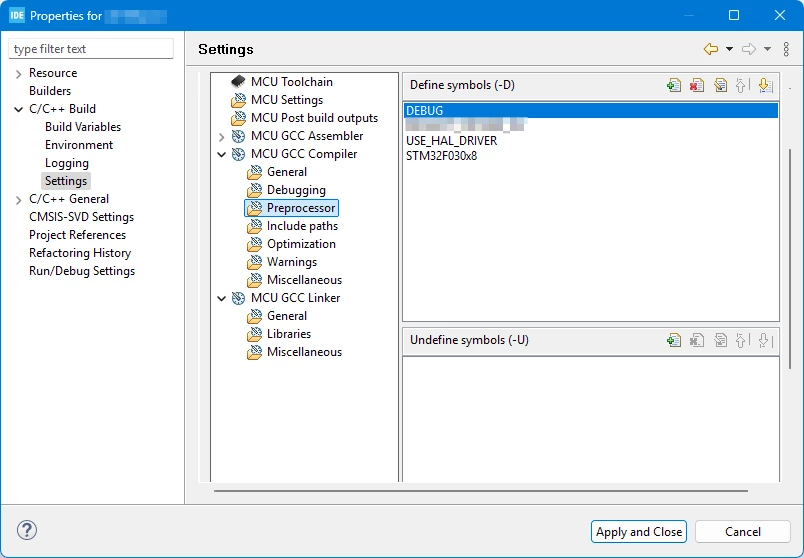
Task: Add a new define symbol entry
Action: click(674, 85)
